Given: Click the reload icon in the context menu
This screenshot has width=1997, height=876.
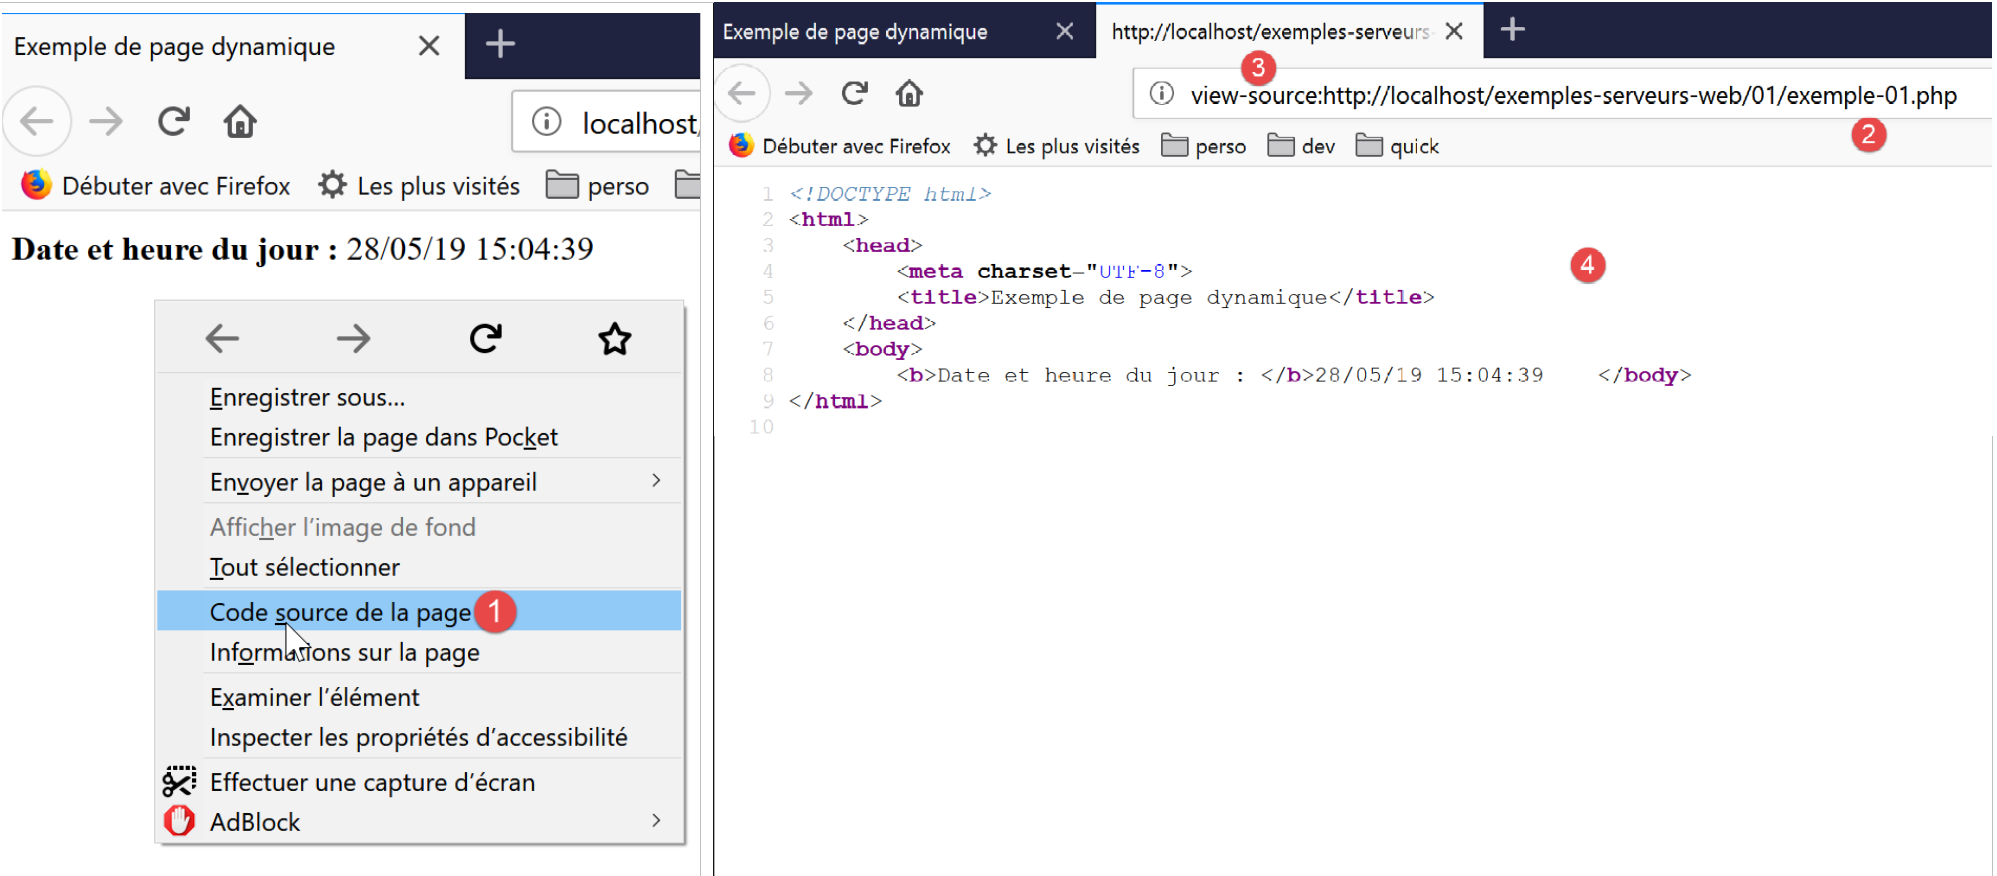Looking at the screenshot, I should [x=485, y=339].
